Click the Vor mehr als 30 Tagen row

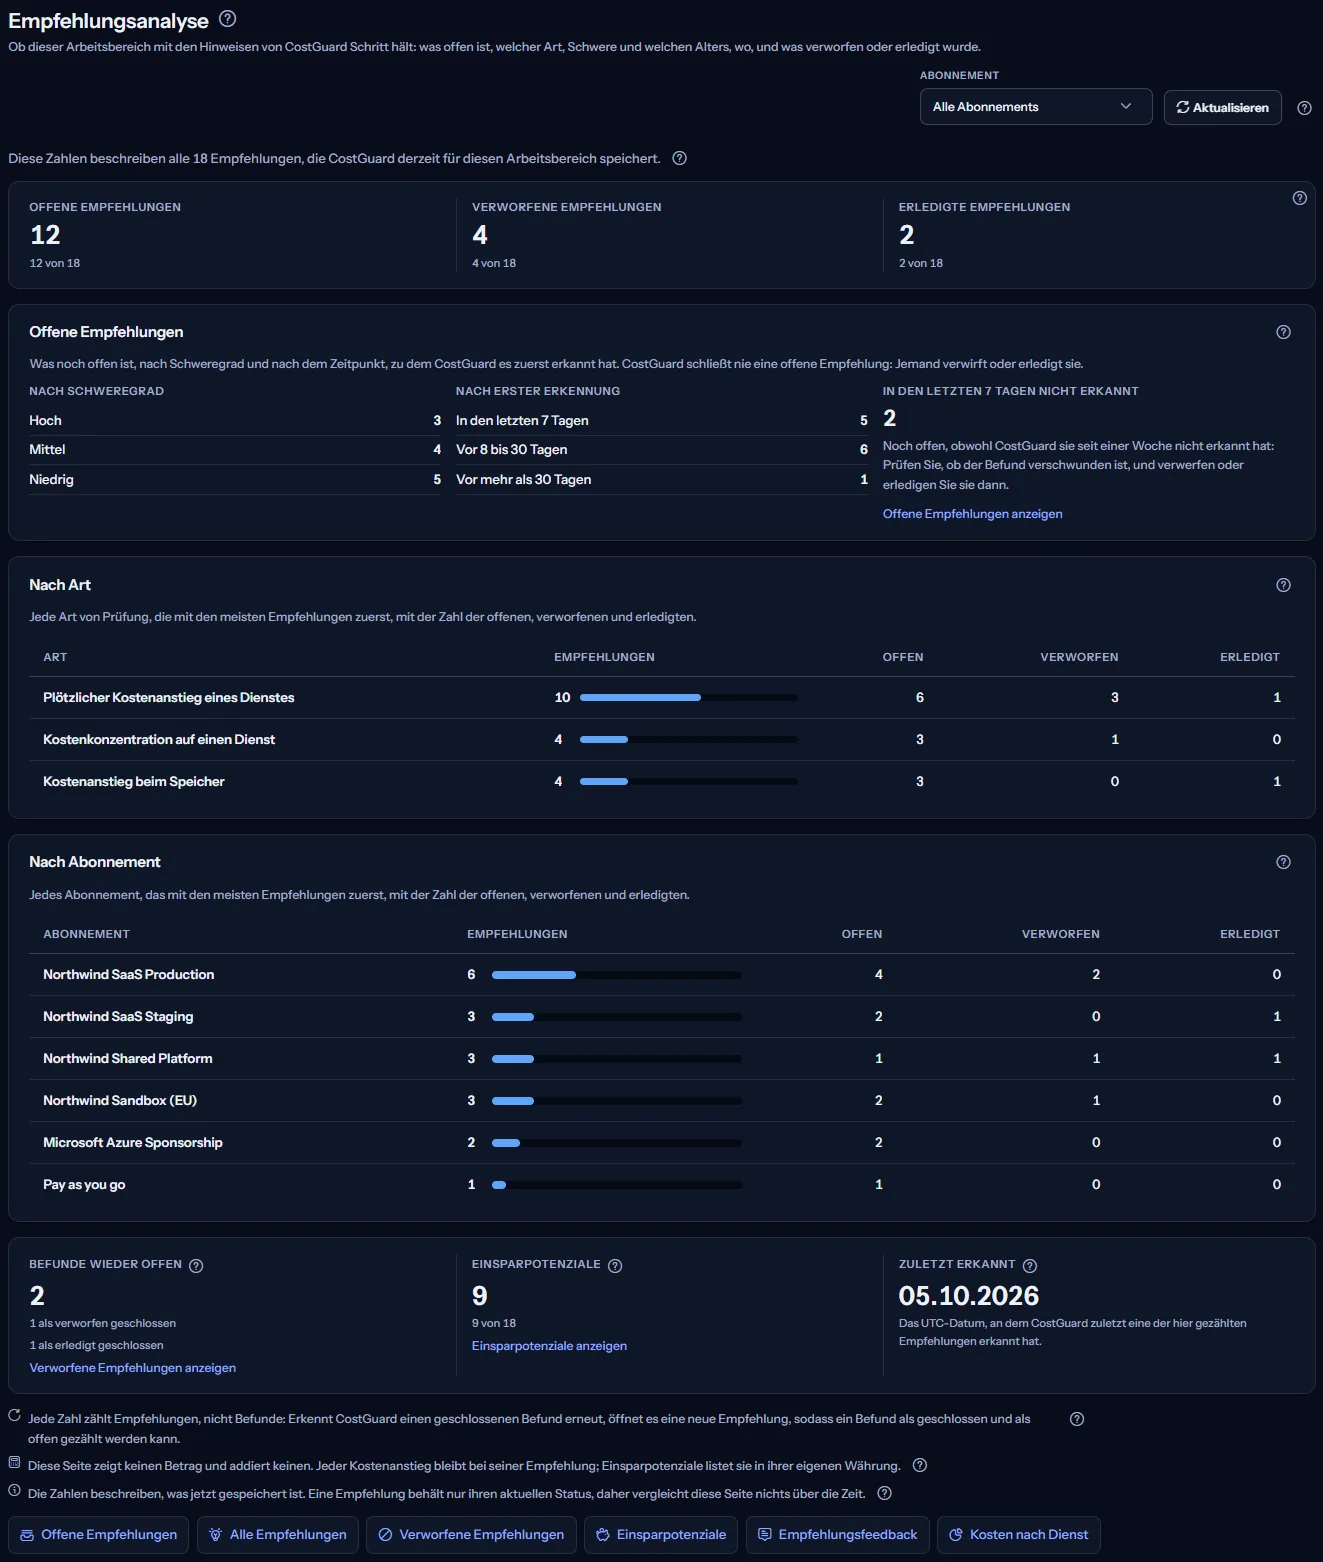pos(662,479)
